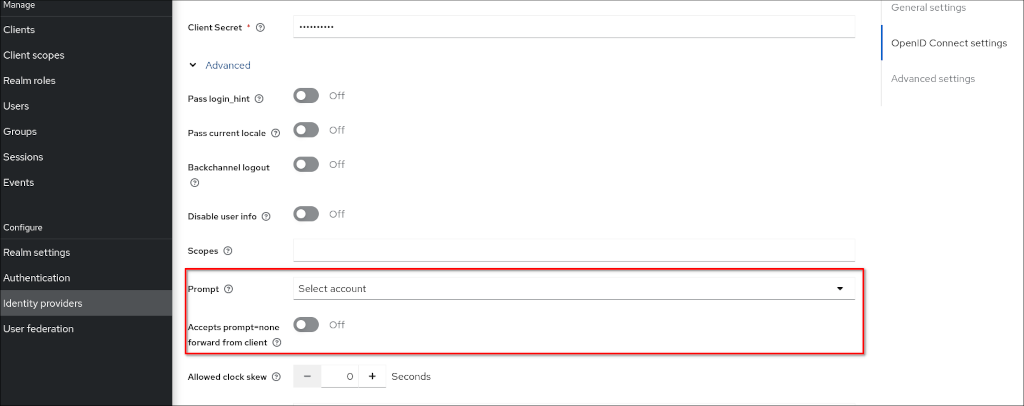Increase allowed clock skew with plus button
This screenshot has width=1024, height=406.
tap(372, 376)
